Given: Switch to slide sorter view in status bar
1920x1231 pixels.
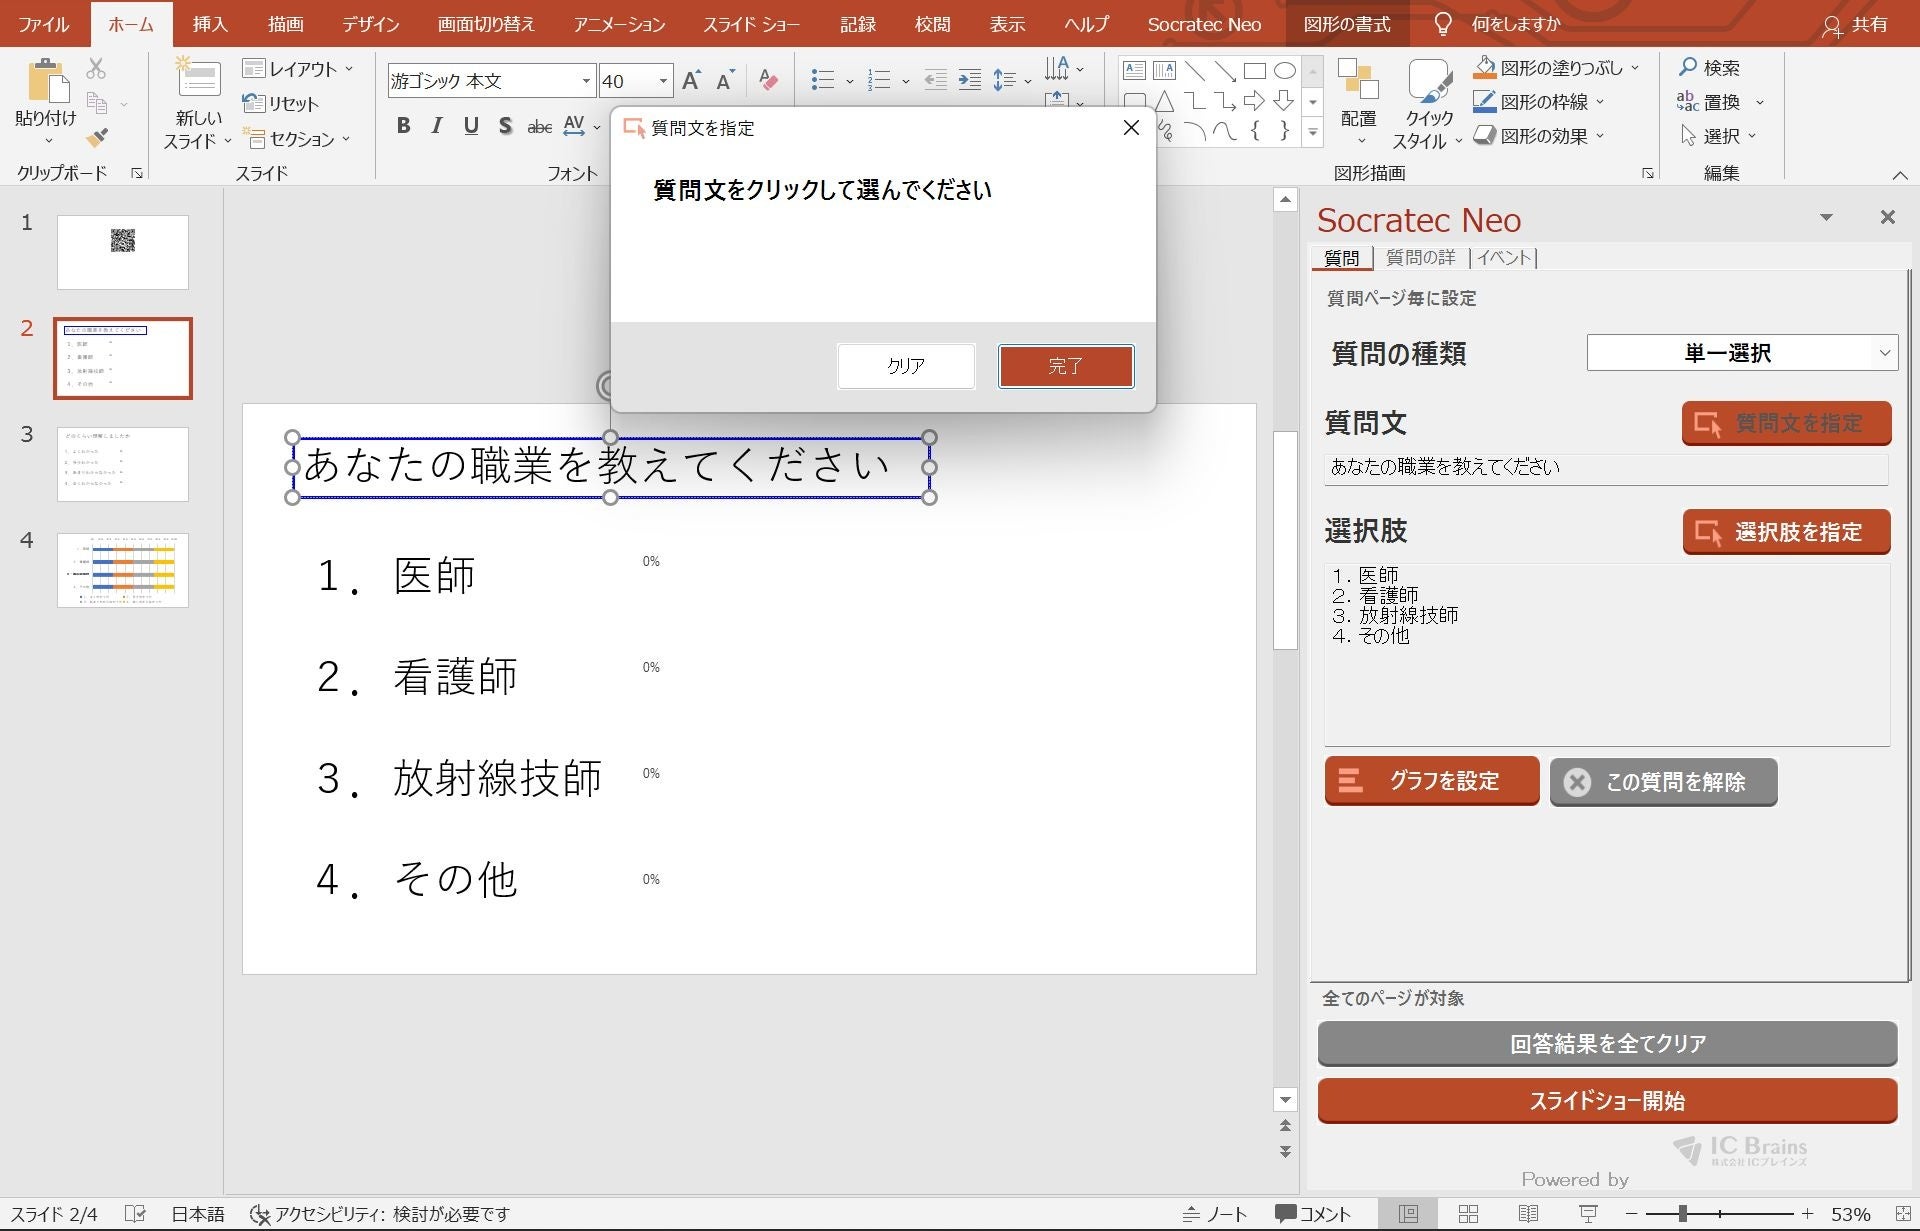Looking at the screenshot, I should click(1468, 1214).
